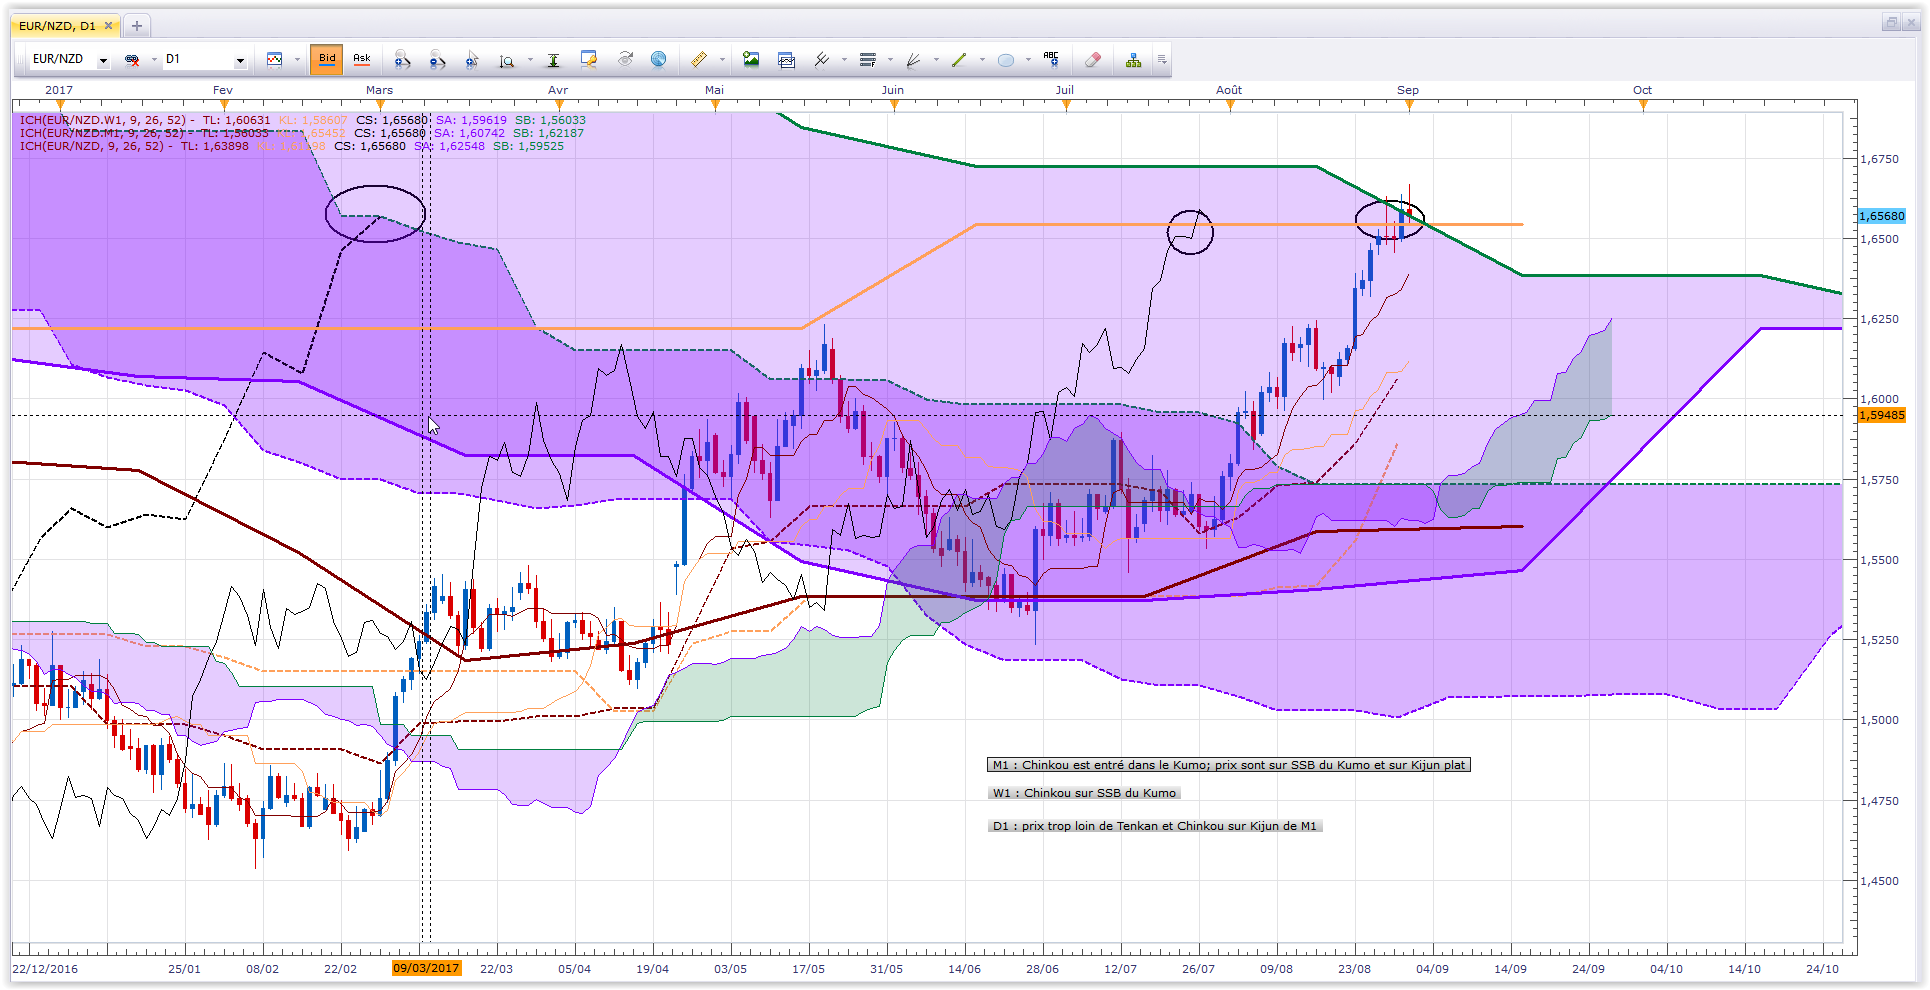The width and height of the screenshot is (1930, 990).
Task: Open chart type dropdown arrow
Action: [x=297, y=60]
